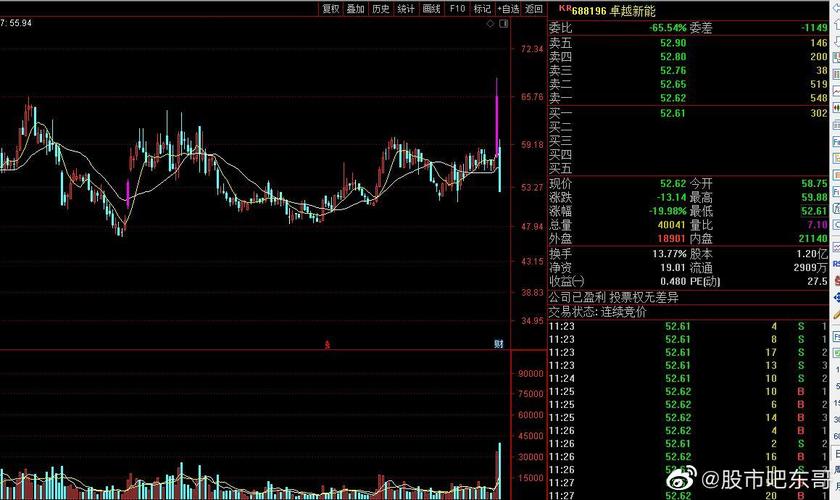Select the 卖一 ask price 52.62

(673, 98)
